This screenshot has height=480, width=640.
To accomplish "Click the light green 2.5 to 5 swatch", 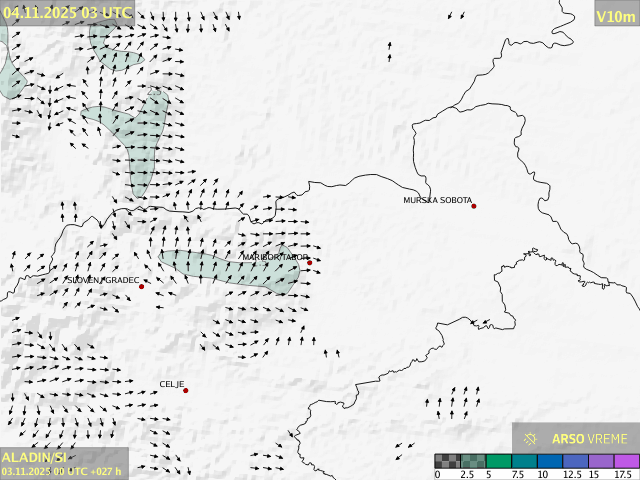I will point(472,461).
